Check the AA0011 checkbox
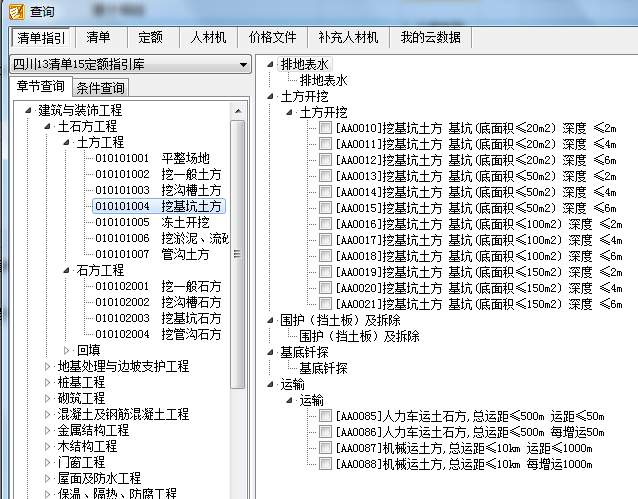 (325, 144)
